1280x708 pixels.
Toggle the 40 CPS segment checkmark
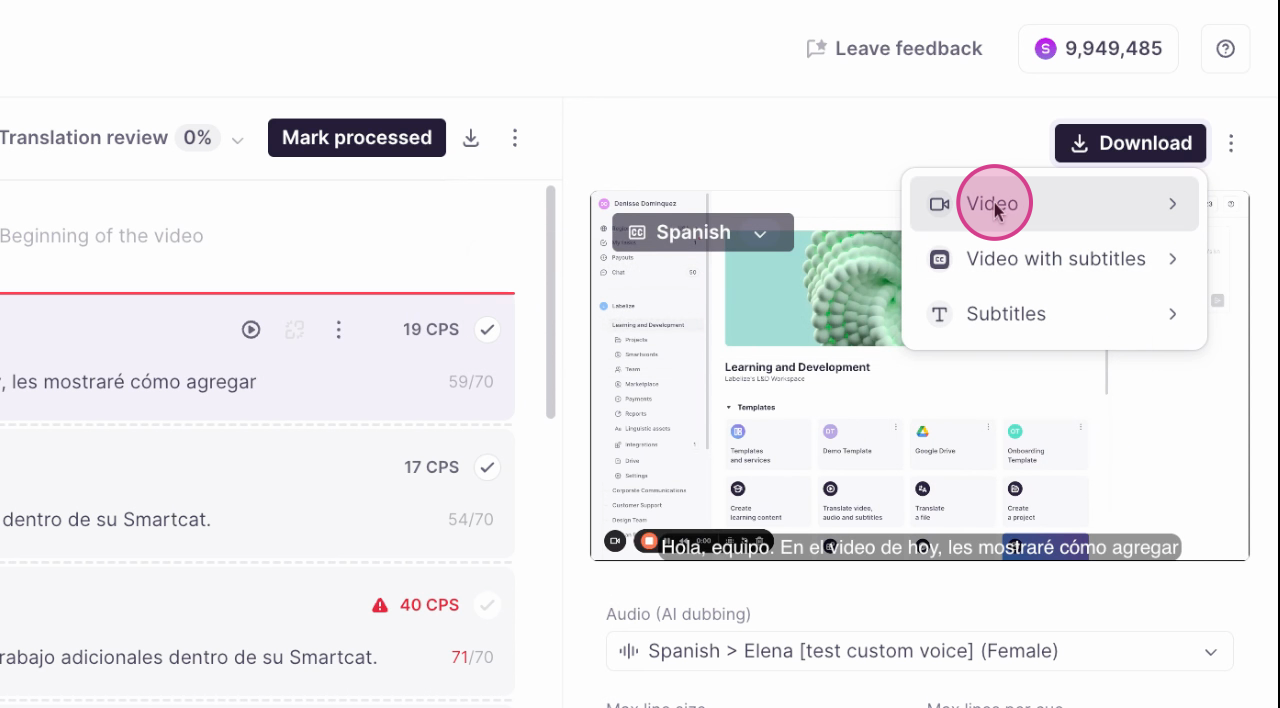pyautogui.click(x=487, y=605)
